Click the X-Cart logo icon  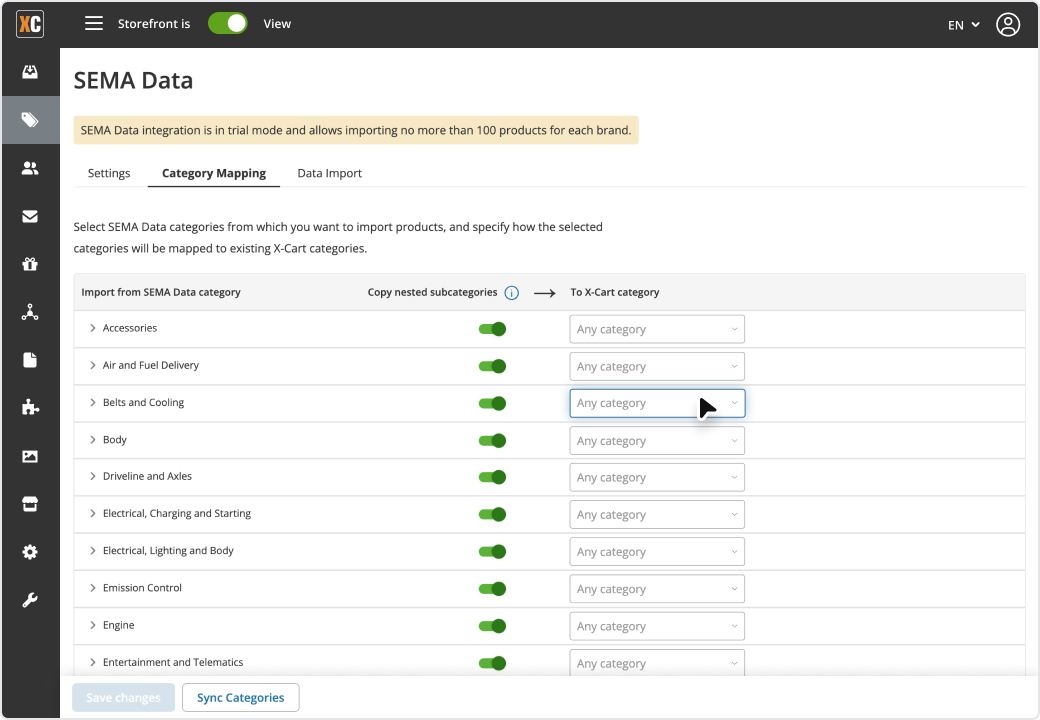pyautogui.click(x=30, y=24)
